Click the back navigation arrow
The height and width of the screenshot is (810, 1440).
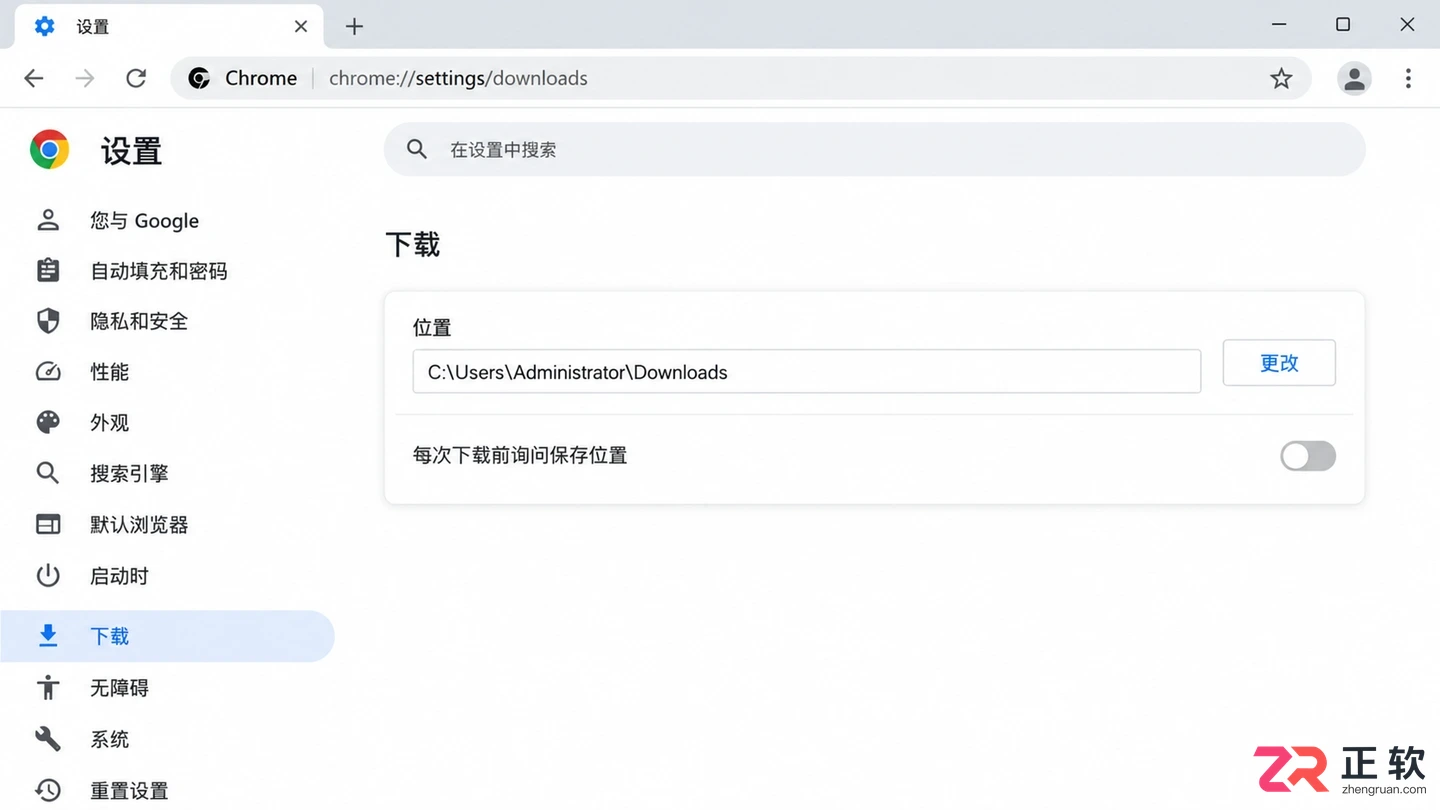(34, 78)
